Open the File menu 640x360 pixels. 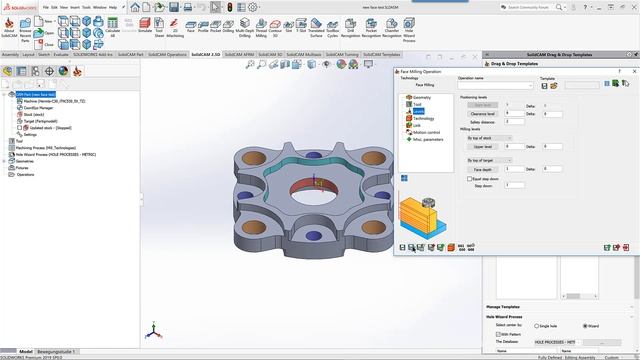click(x=46, y=7)
